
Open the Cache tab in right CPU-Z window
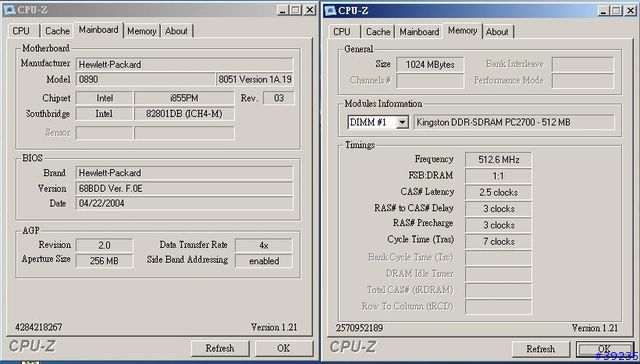[378, 32]
